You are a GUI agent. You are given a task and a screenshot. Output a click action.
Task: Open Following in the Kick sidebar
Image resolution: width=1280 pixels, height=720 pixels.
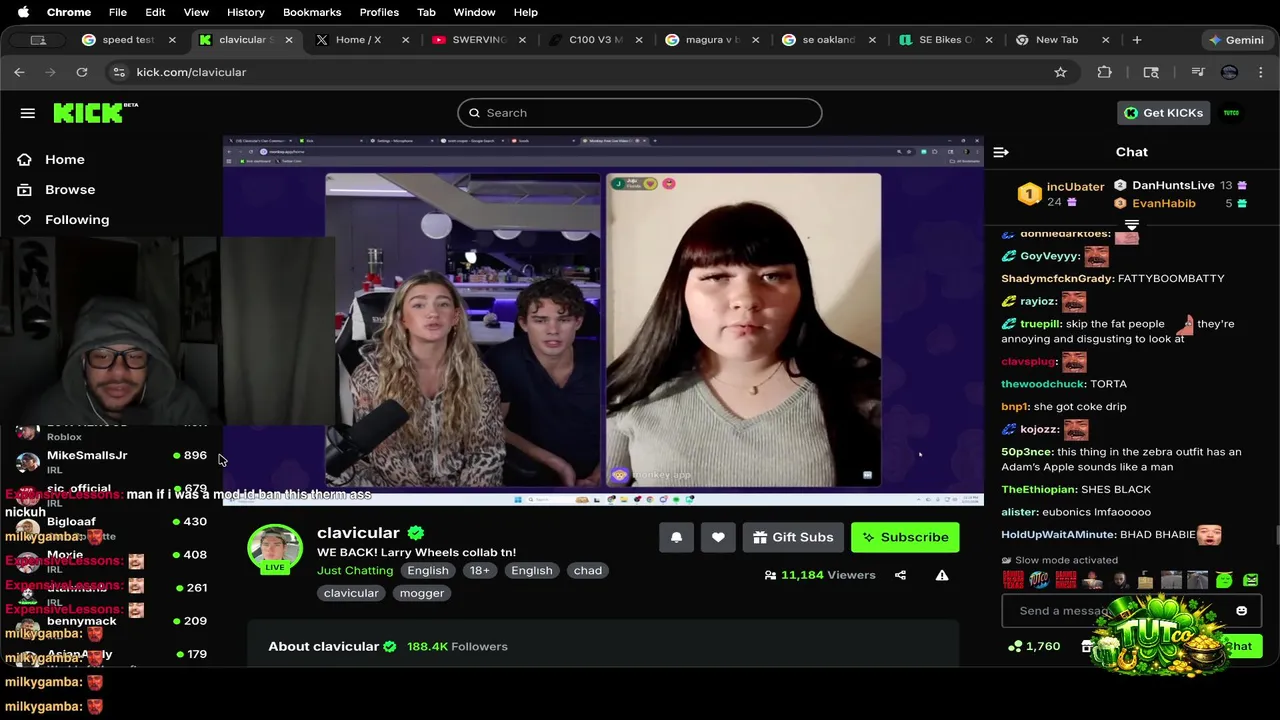tap(77, 220)
